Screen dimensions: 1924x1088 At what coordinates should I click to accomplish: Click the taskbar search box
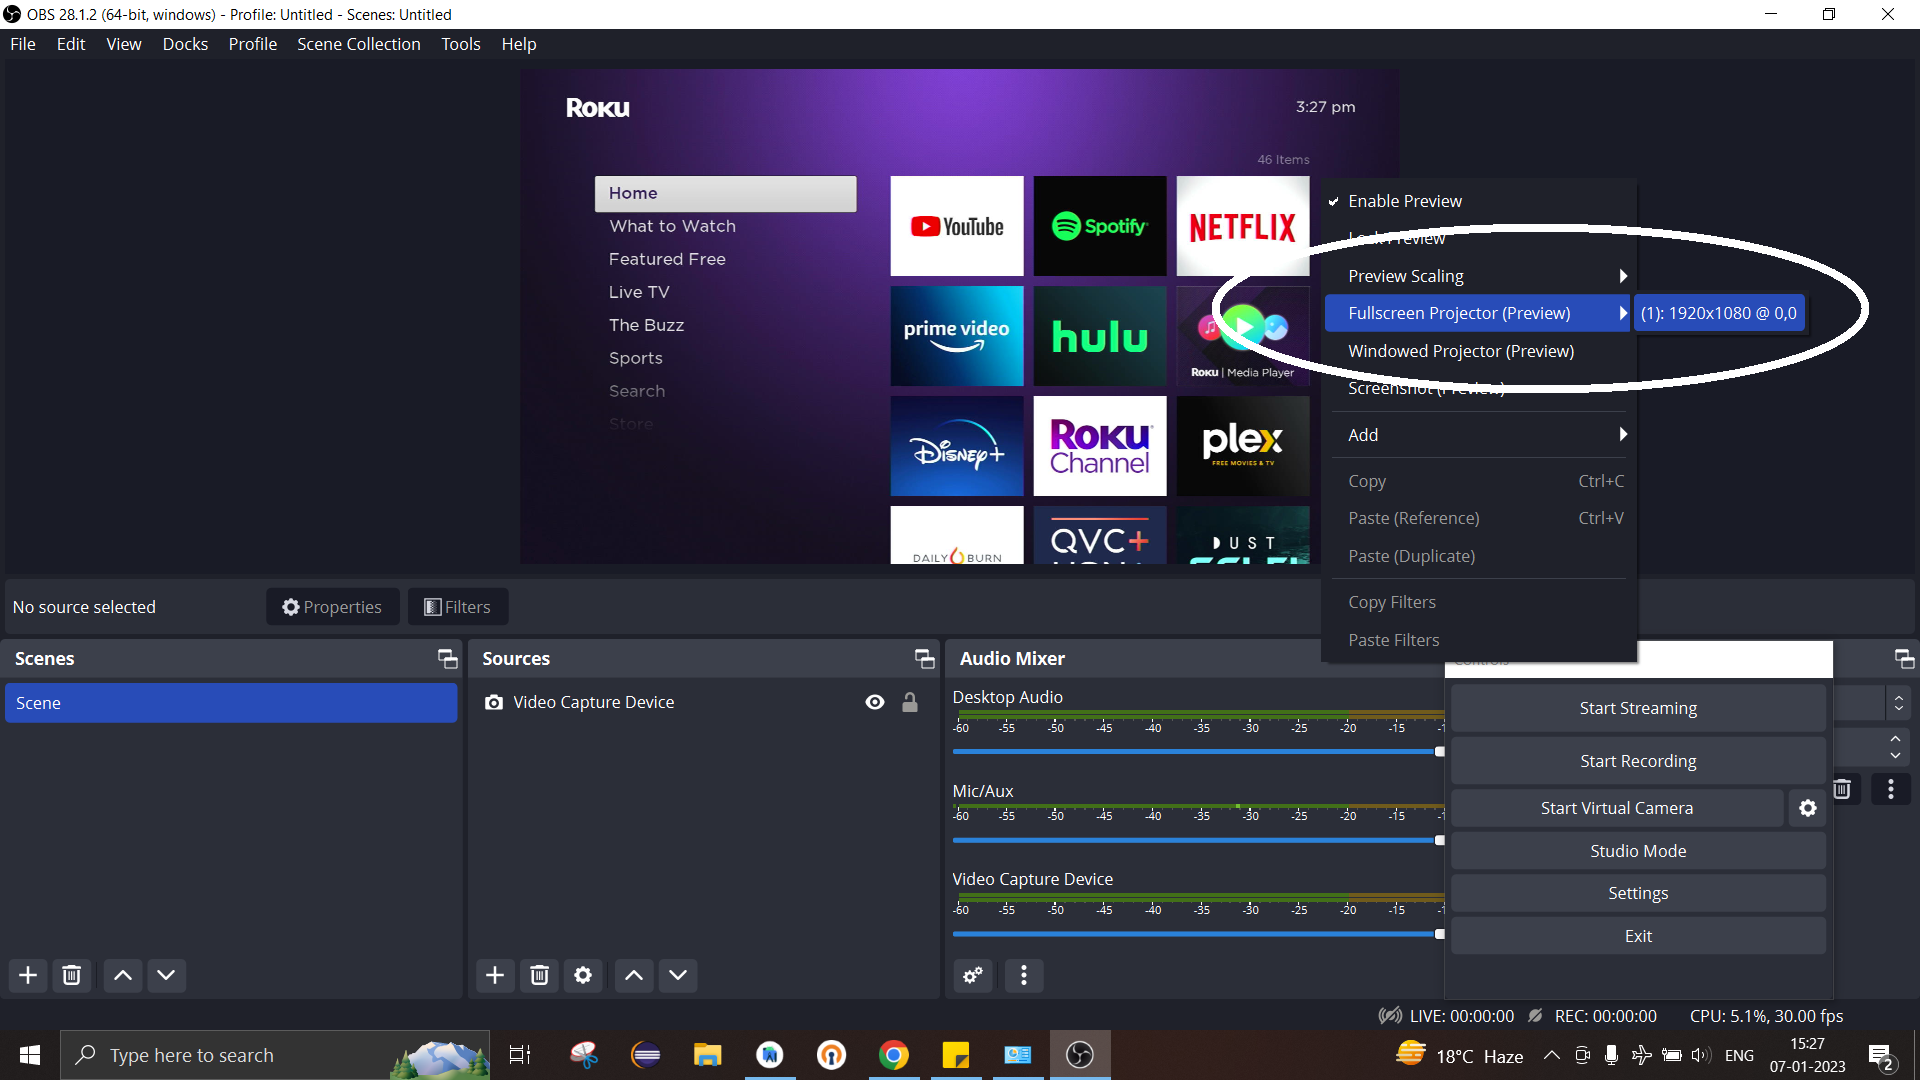coord(276,1057)
